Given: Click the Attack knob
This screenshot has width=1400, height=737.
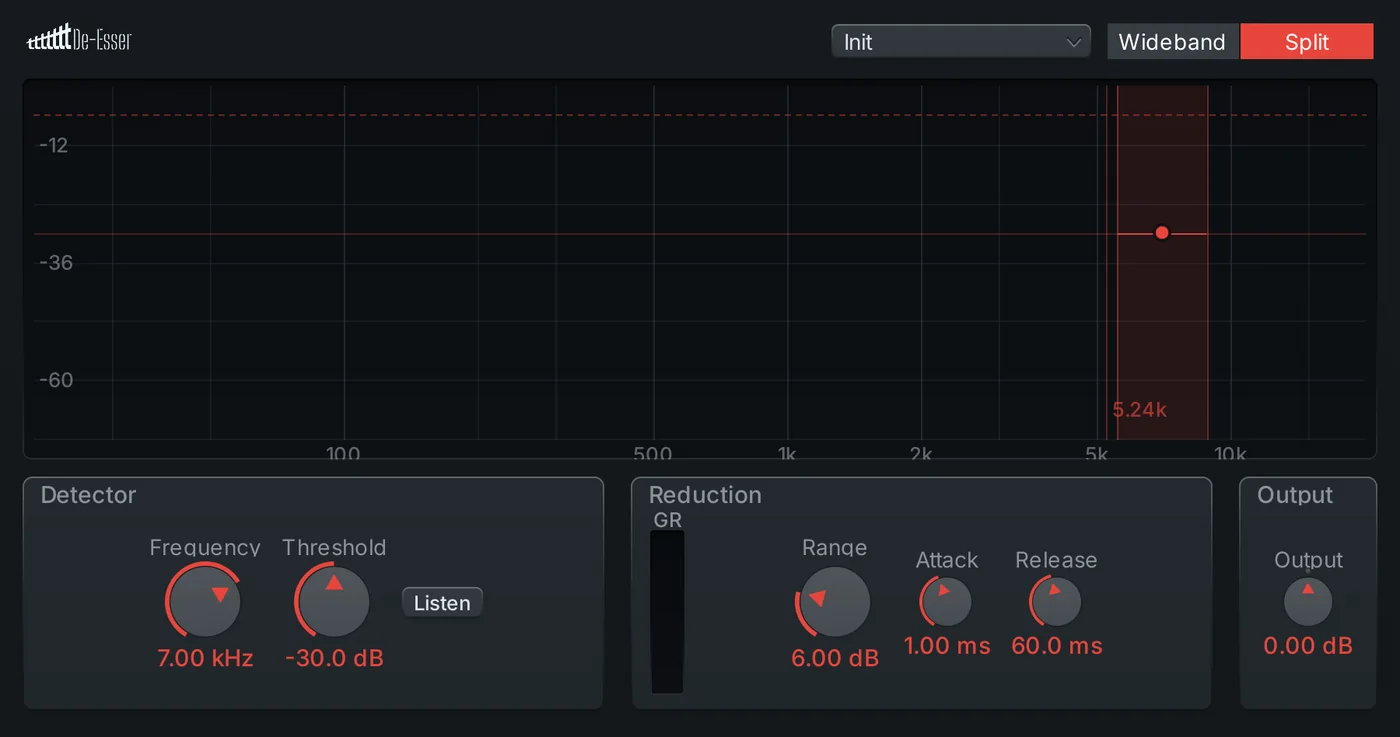Looking at the screenshot, I should click(946, 602).
